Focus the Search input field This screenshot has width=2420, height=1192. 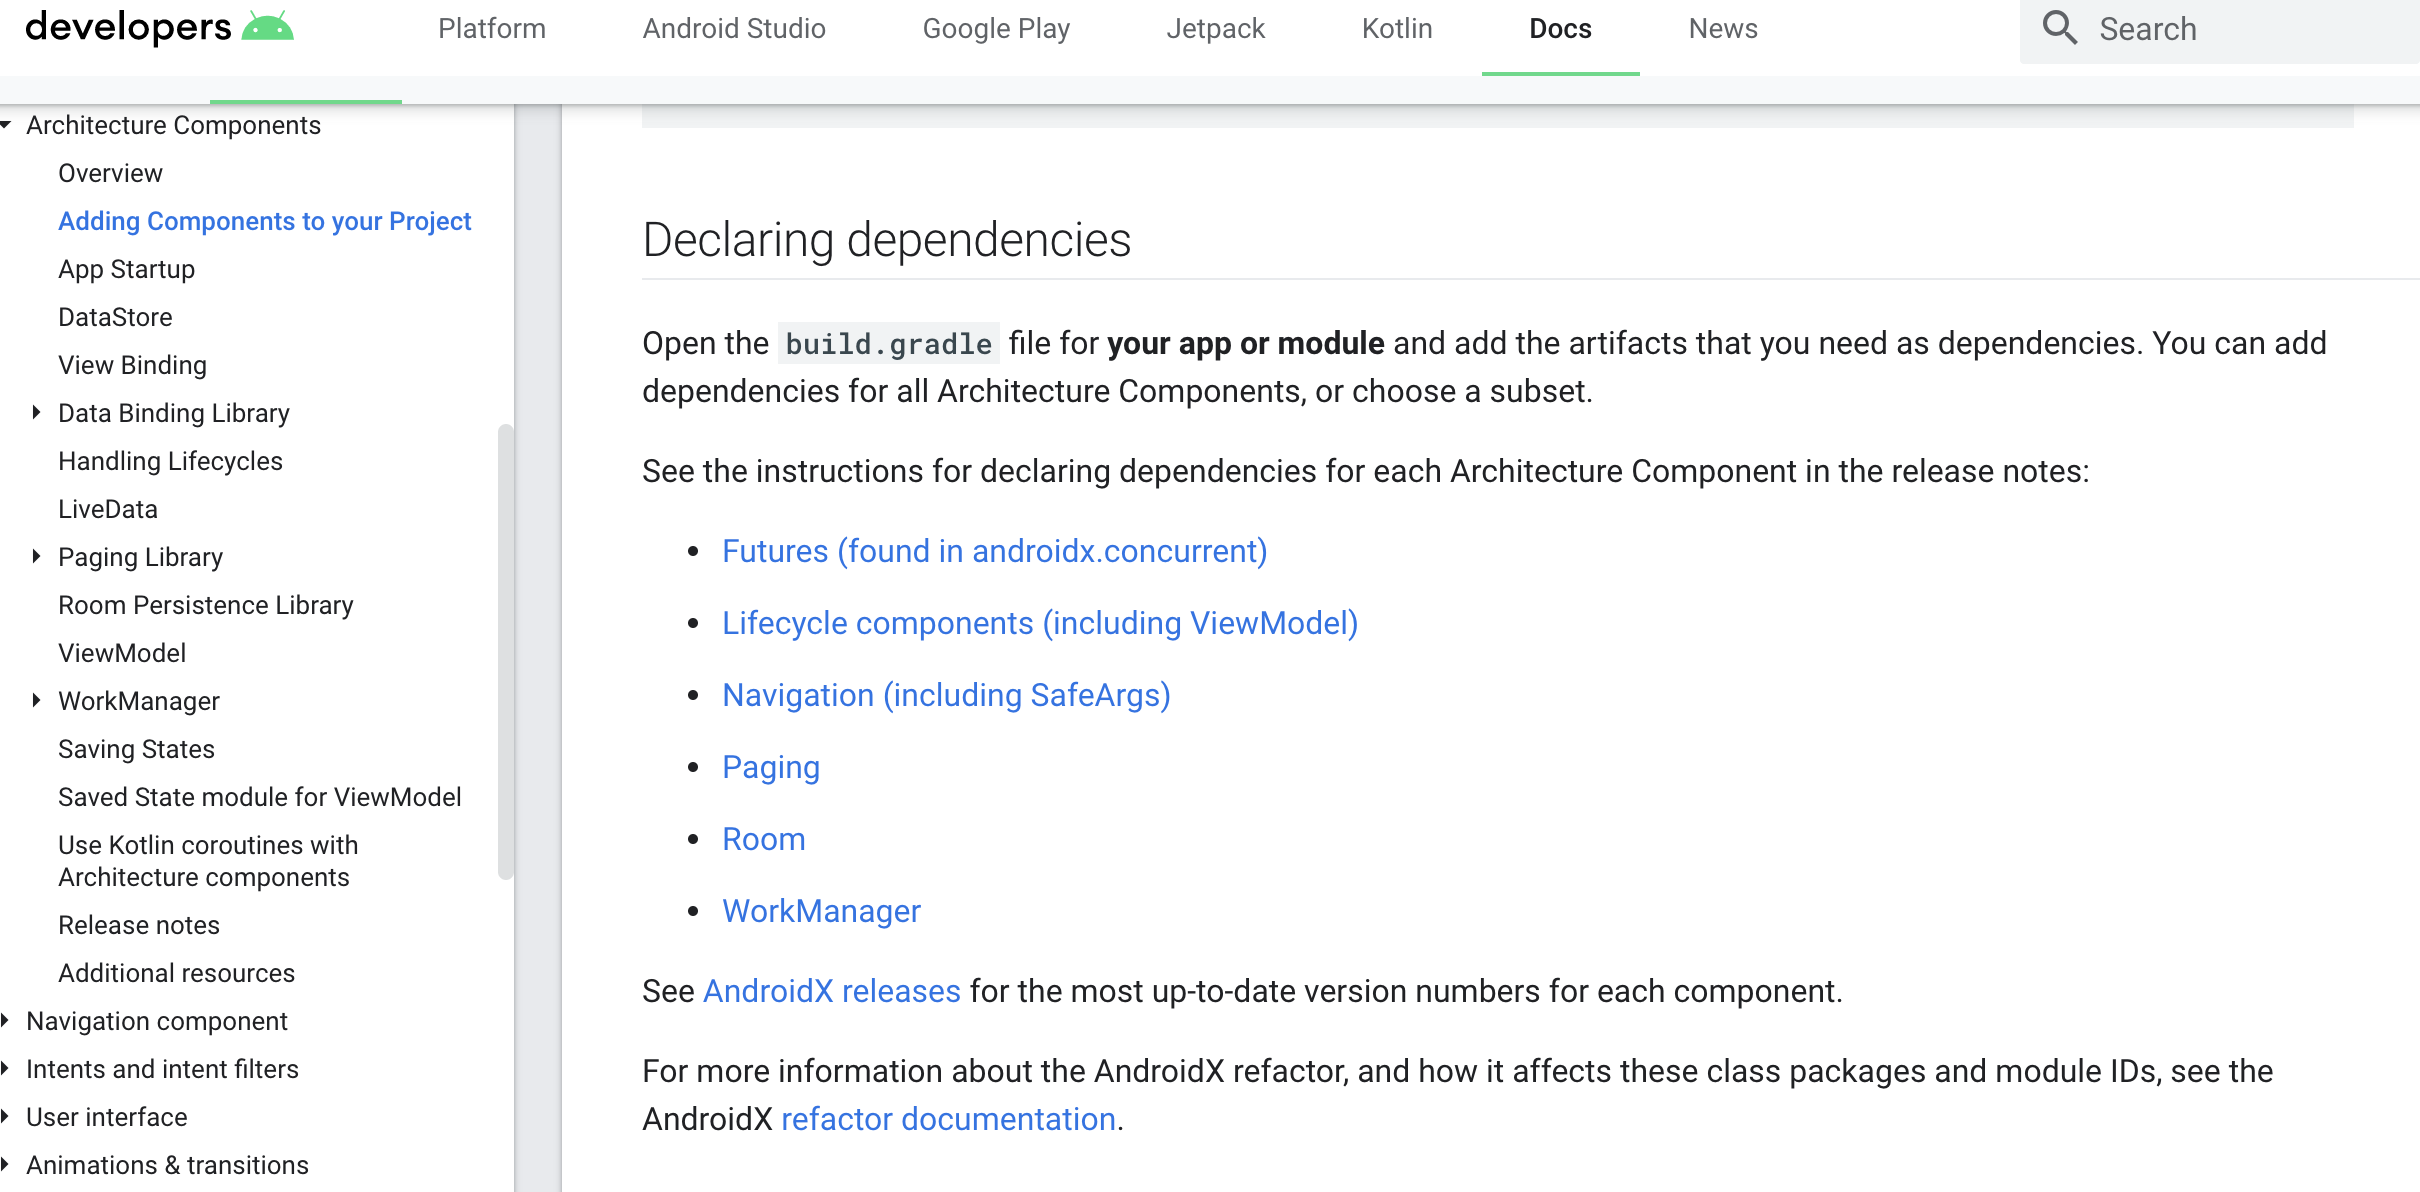tap(2250, 29)
